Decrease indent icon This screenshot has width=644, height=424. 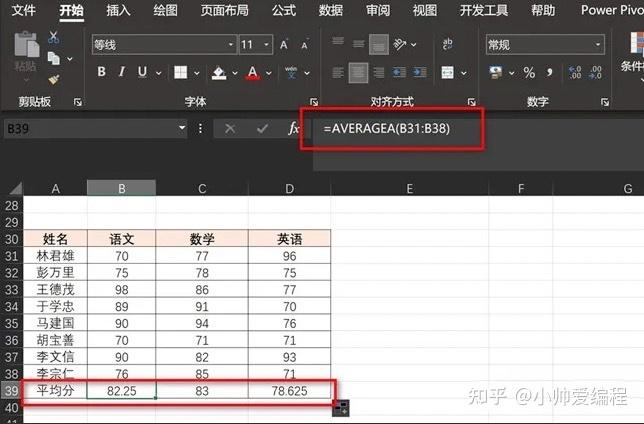click(399, 72)
